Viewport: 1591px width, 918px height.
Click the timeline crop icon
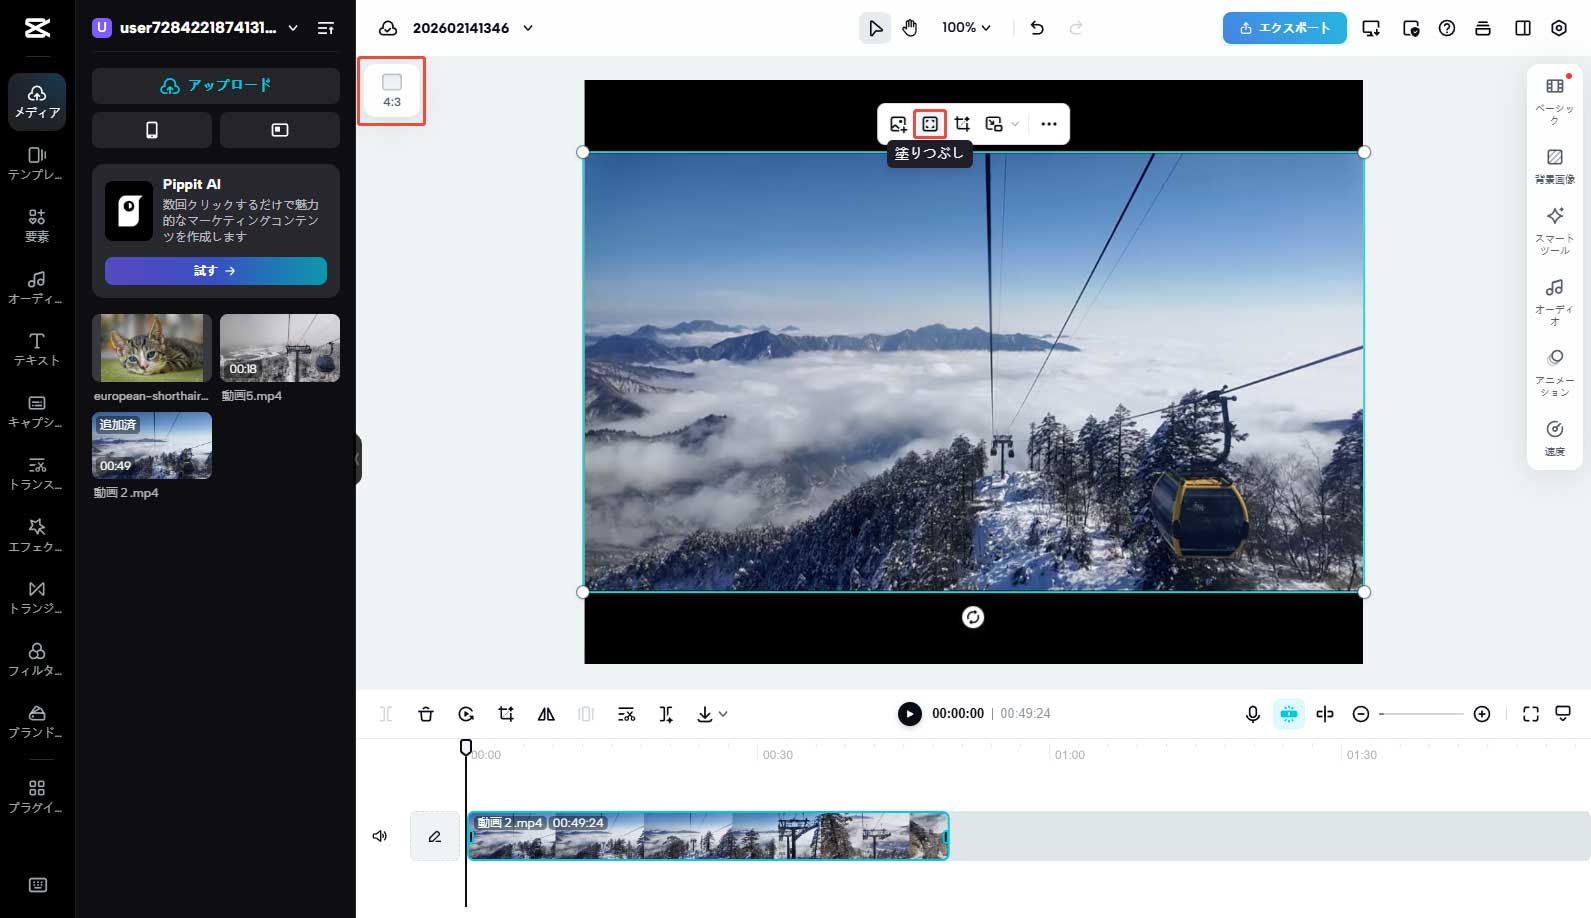tap(506, 714)
